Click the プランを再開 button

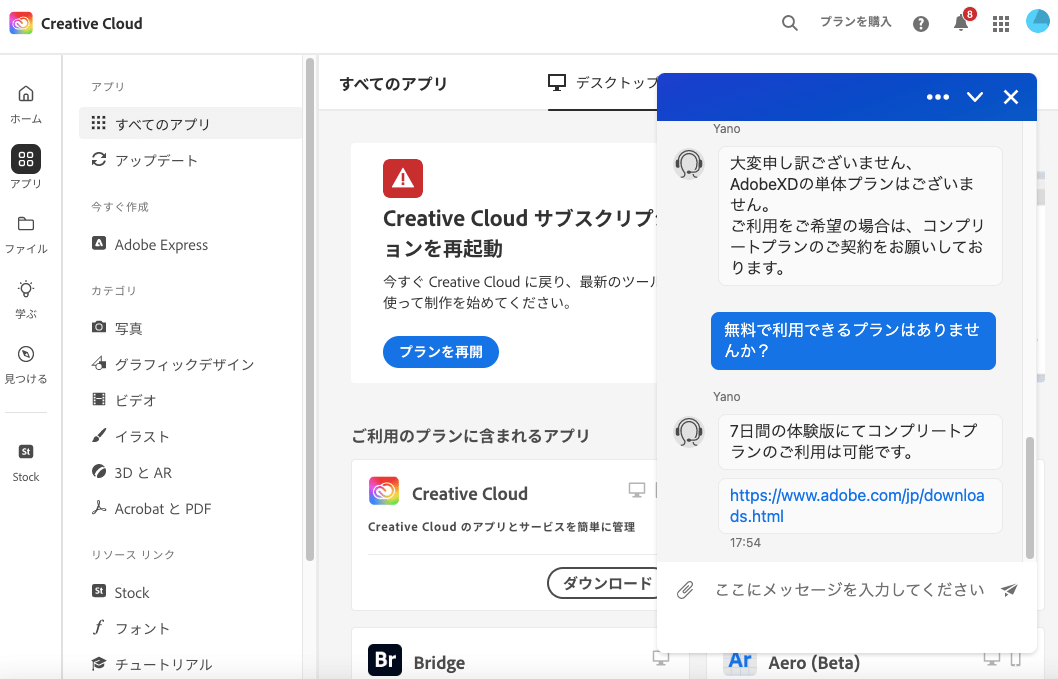point(441,352)
